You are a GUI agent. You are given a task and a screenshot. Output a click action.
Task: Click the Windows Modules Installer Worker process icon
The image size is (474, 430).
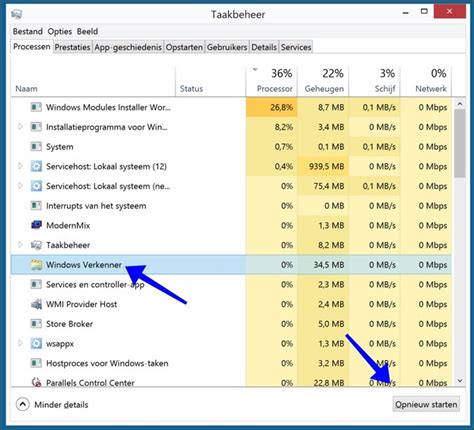36,107
